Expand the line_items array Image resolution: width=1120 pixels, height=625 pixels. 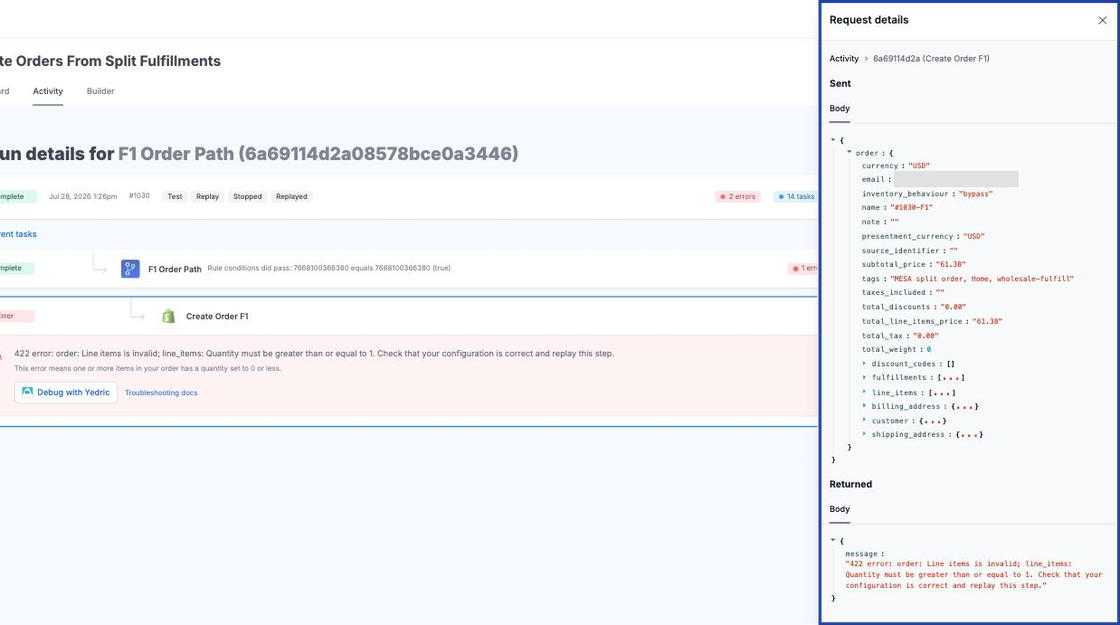pos(864,391)
